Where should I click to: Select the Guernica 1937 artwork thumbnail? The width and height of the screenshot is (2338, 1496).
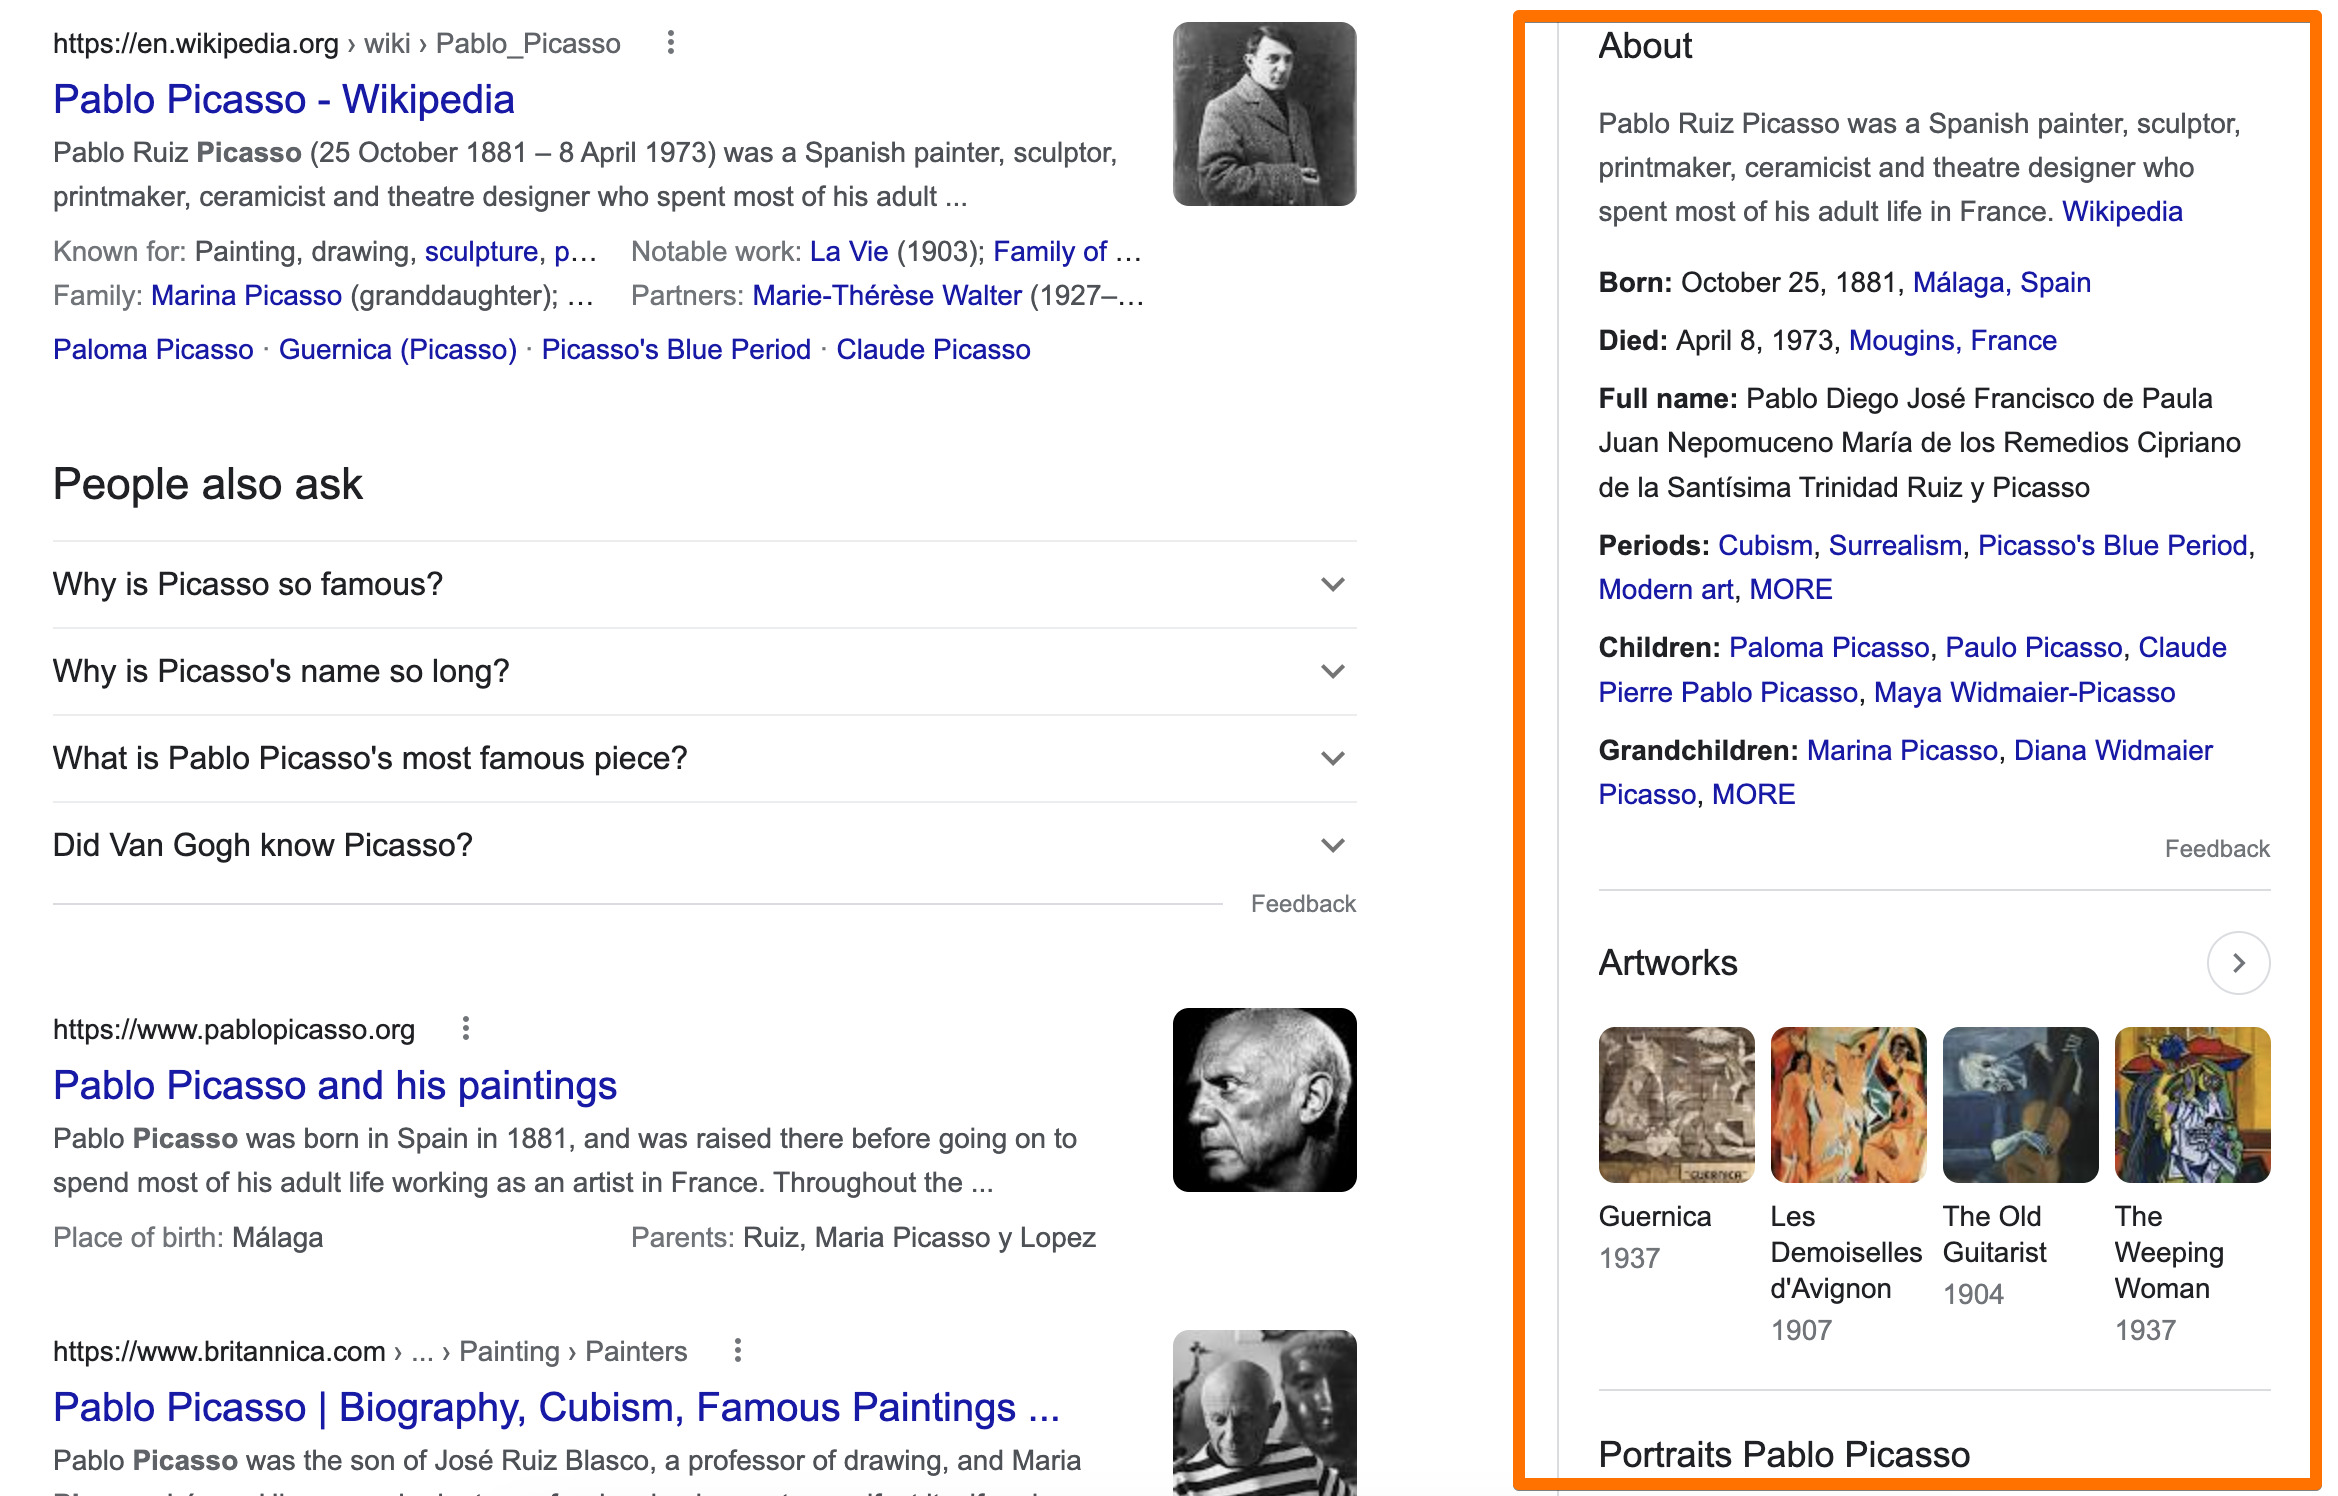coord(1676,1104)
